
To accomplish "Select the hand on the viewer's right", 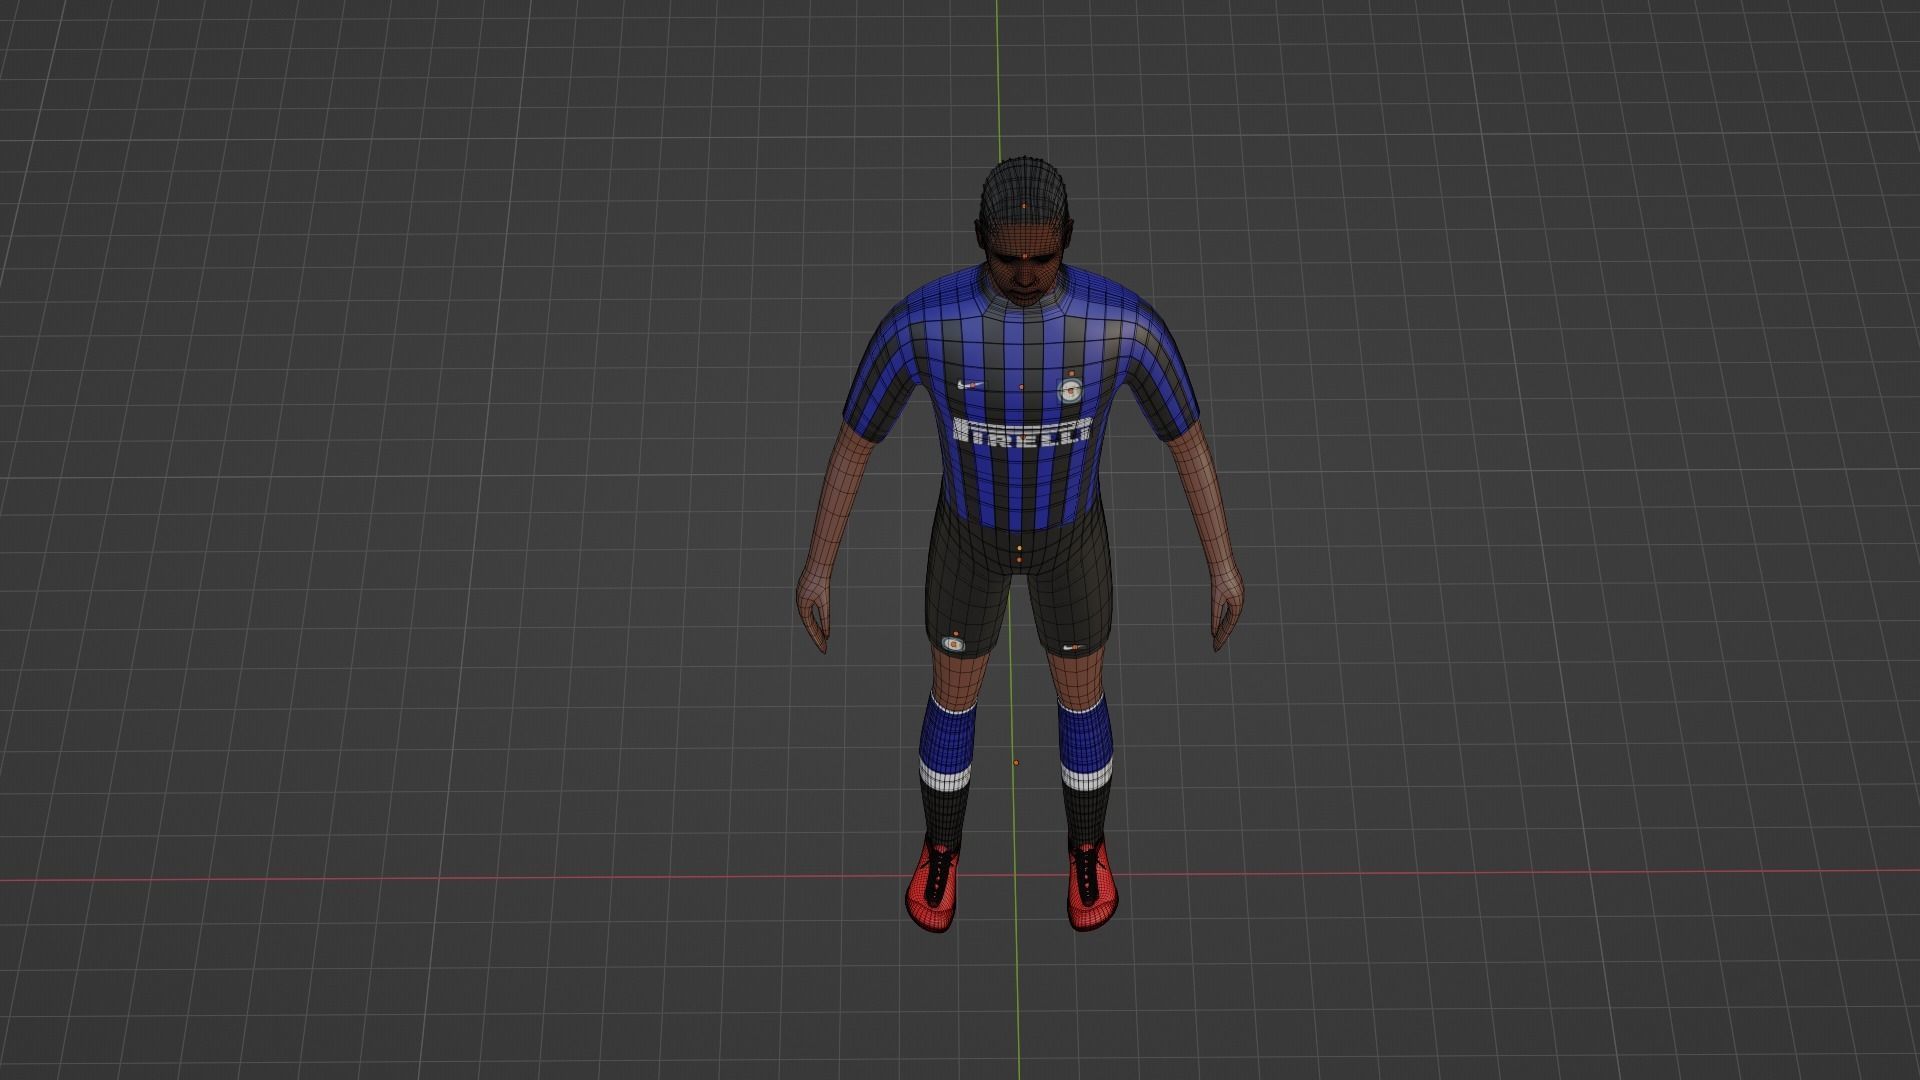I will (x=1226, y=610).
